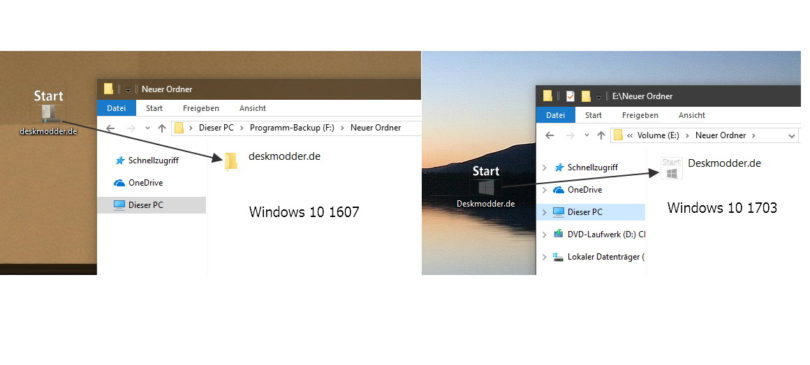Click the deskmodder.de Start desktop icon on the left
Image resolution: width=810 pixels, height=365 pixels.
[x=49, y=113]
